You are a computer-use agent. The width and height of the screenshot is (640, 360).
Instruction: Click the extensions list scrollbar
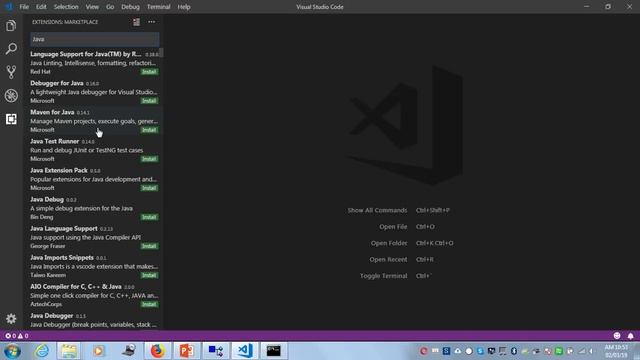coord(162,53)
